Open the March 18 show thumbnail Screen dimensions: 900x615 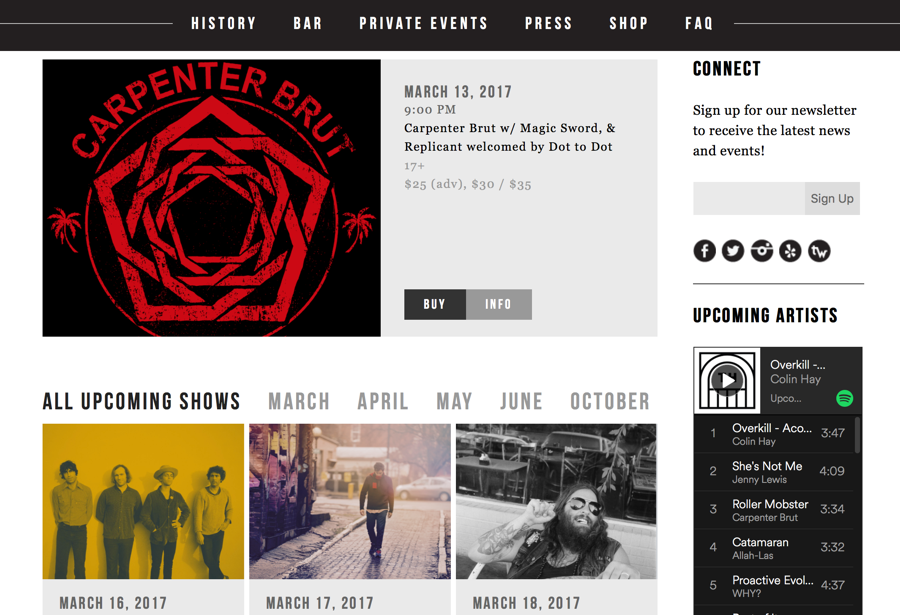click(x=556, y=501)
